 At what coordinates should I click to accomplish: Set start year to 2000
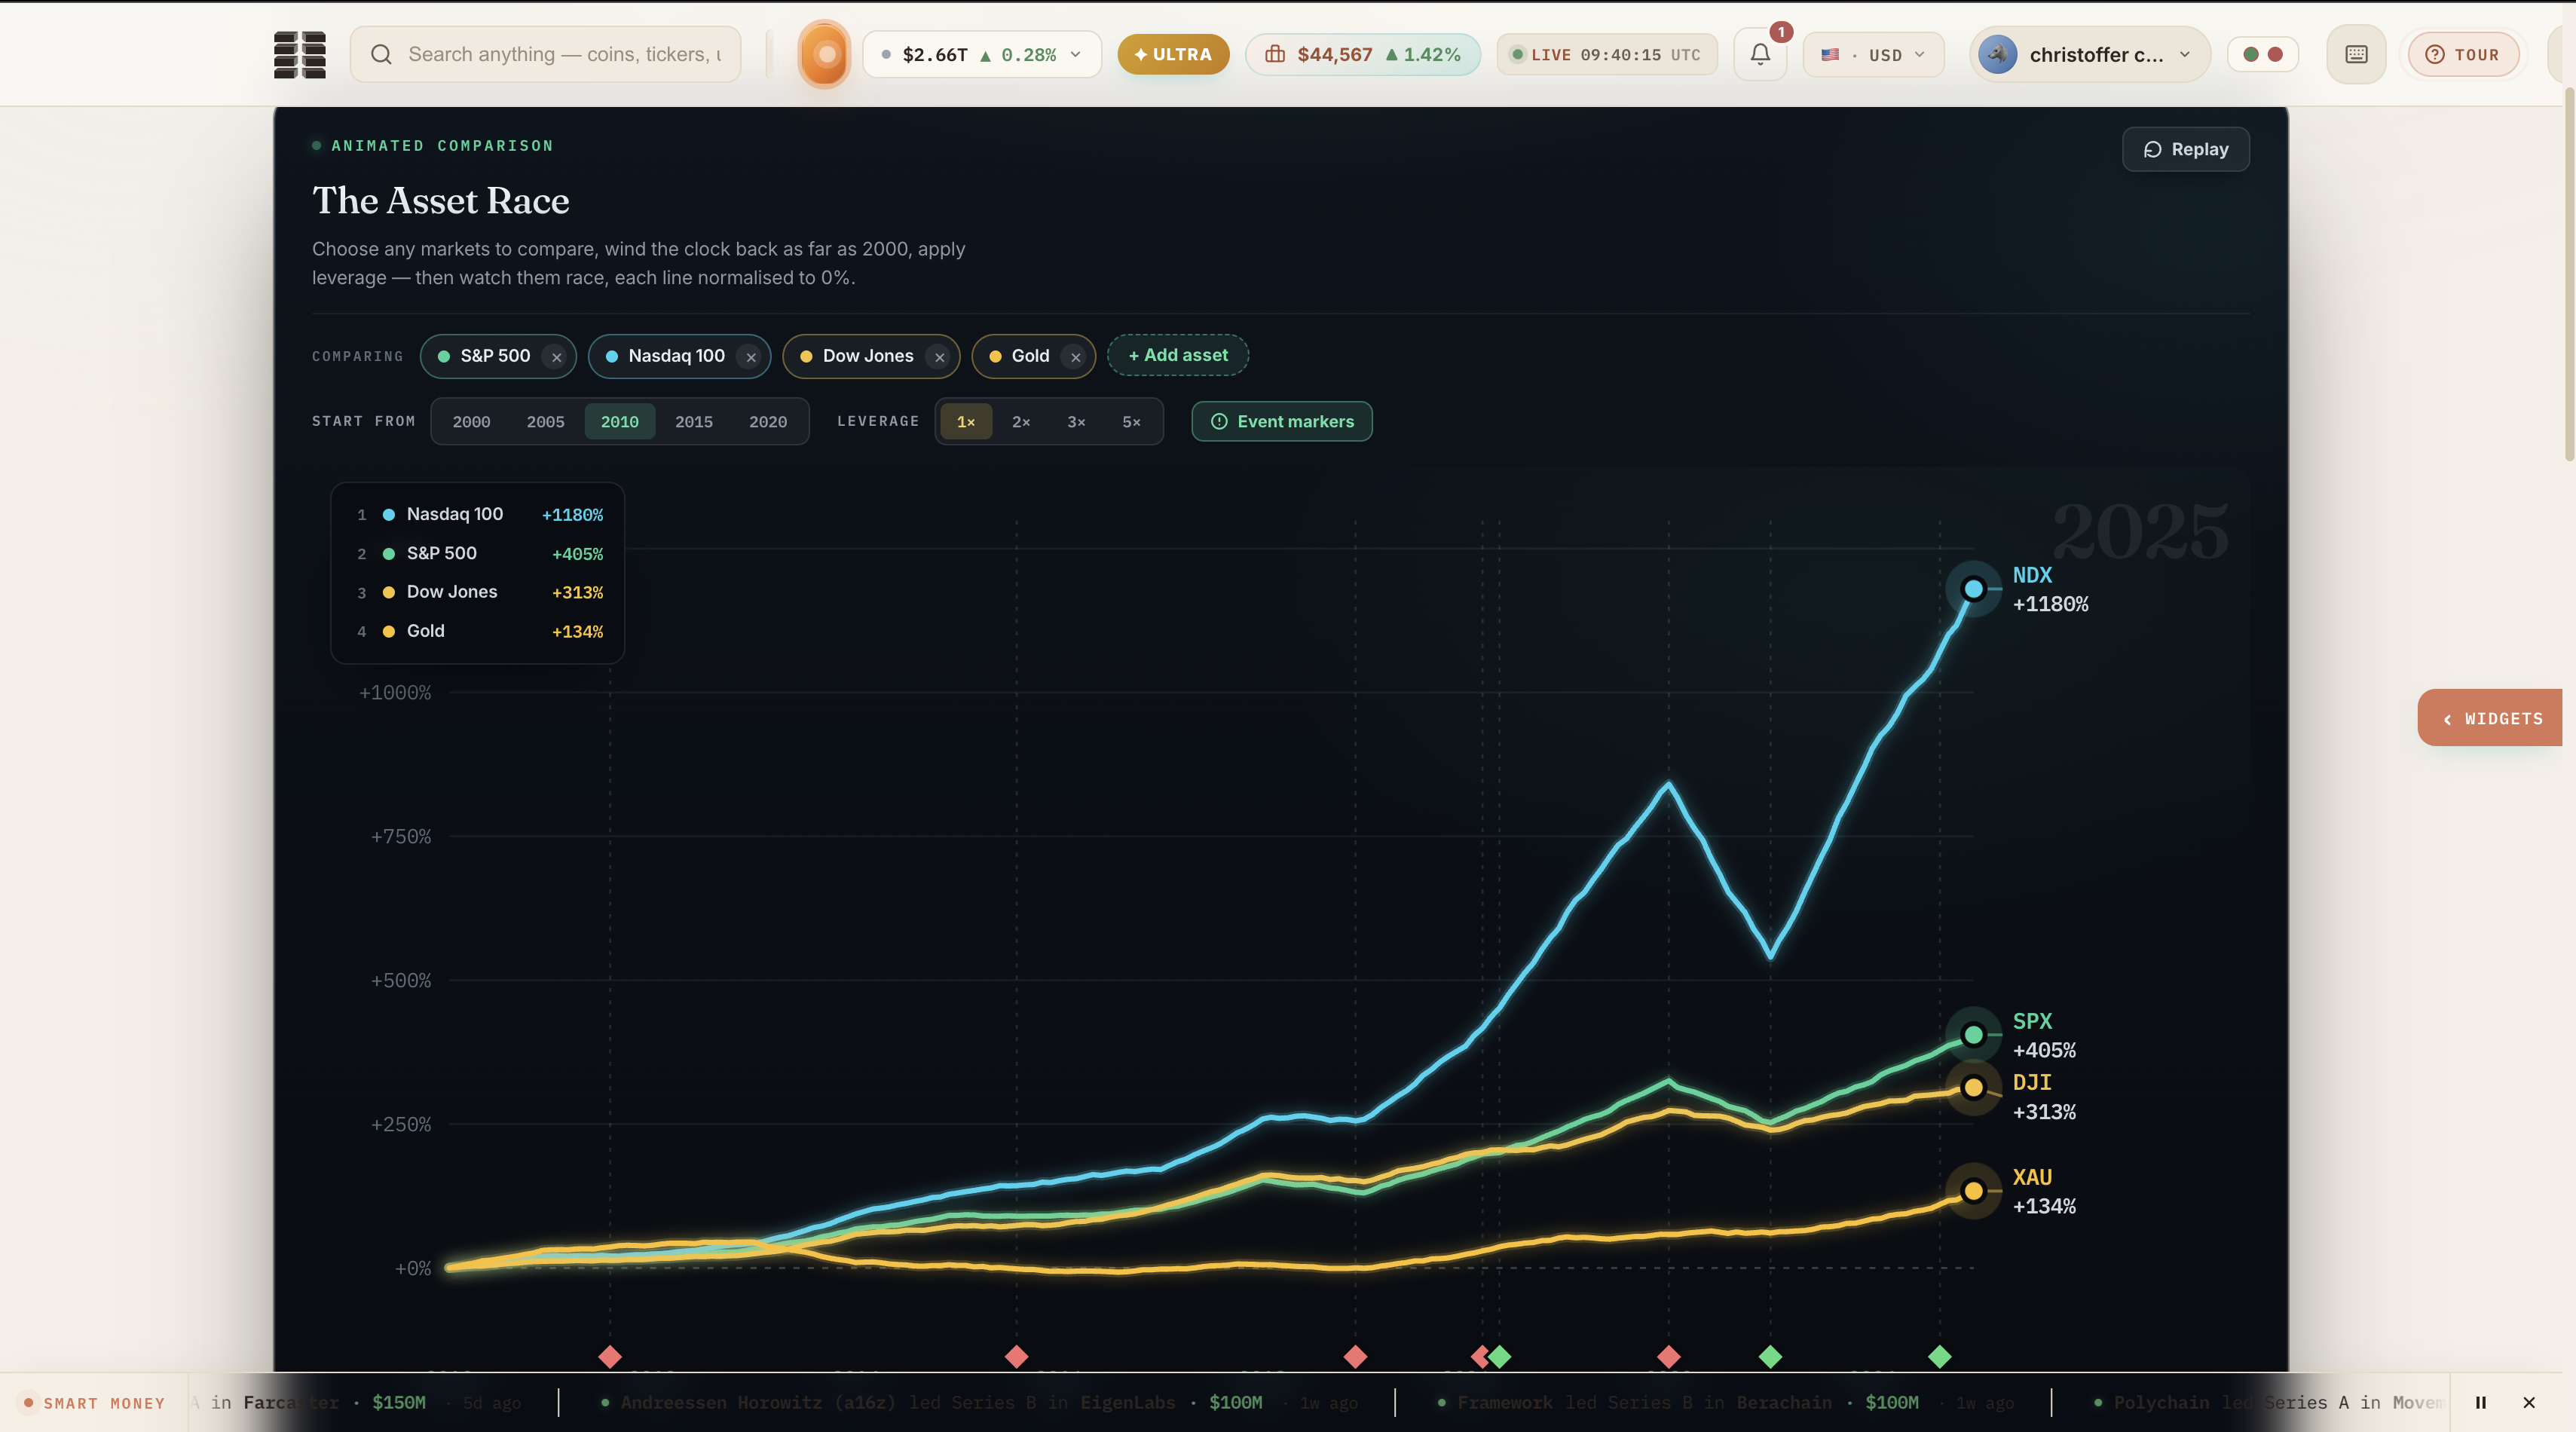tap(471, 422)
